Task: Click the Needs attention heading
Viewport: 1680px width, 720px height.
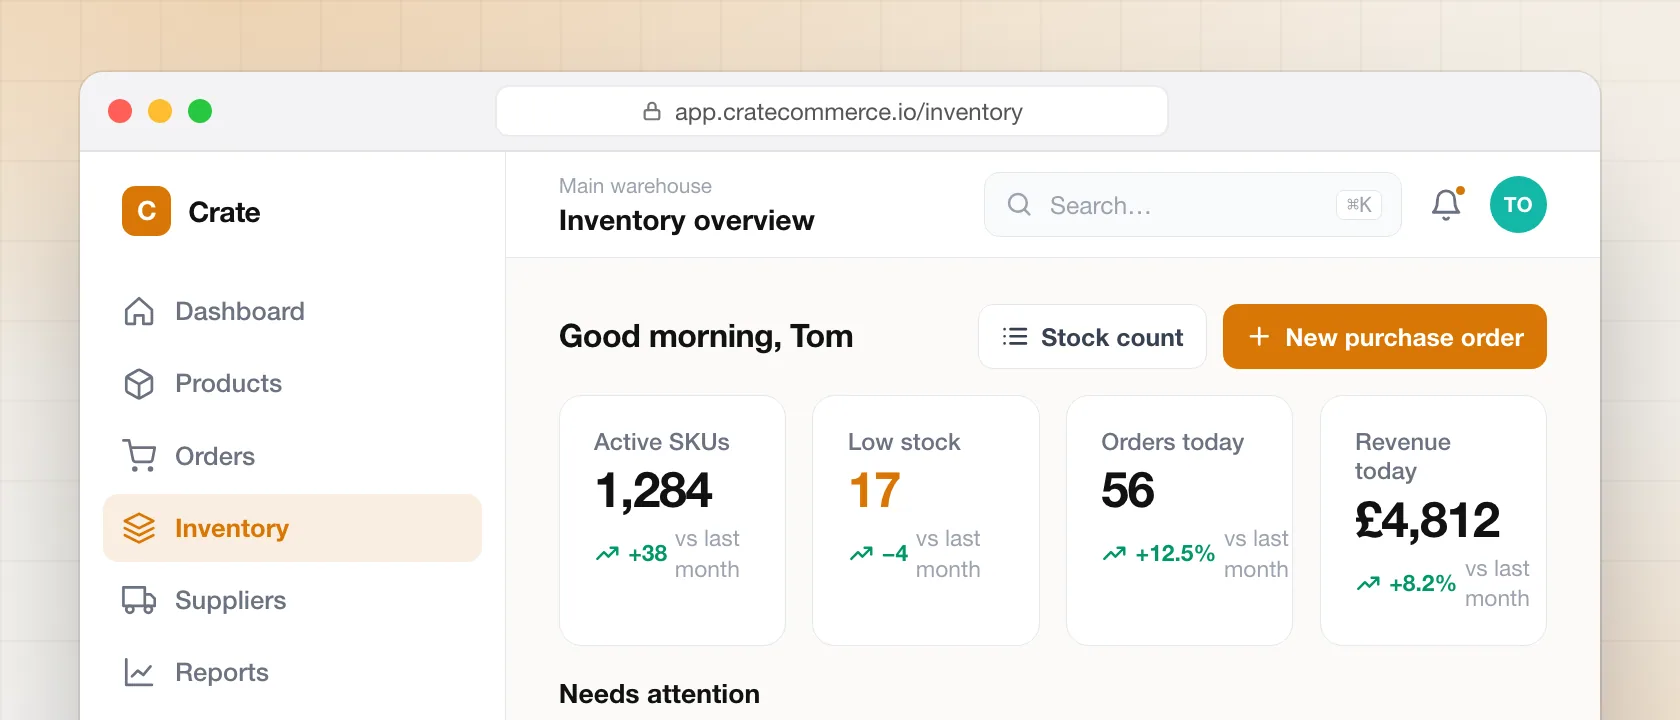Action: coord(659,694)
